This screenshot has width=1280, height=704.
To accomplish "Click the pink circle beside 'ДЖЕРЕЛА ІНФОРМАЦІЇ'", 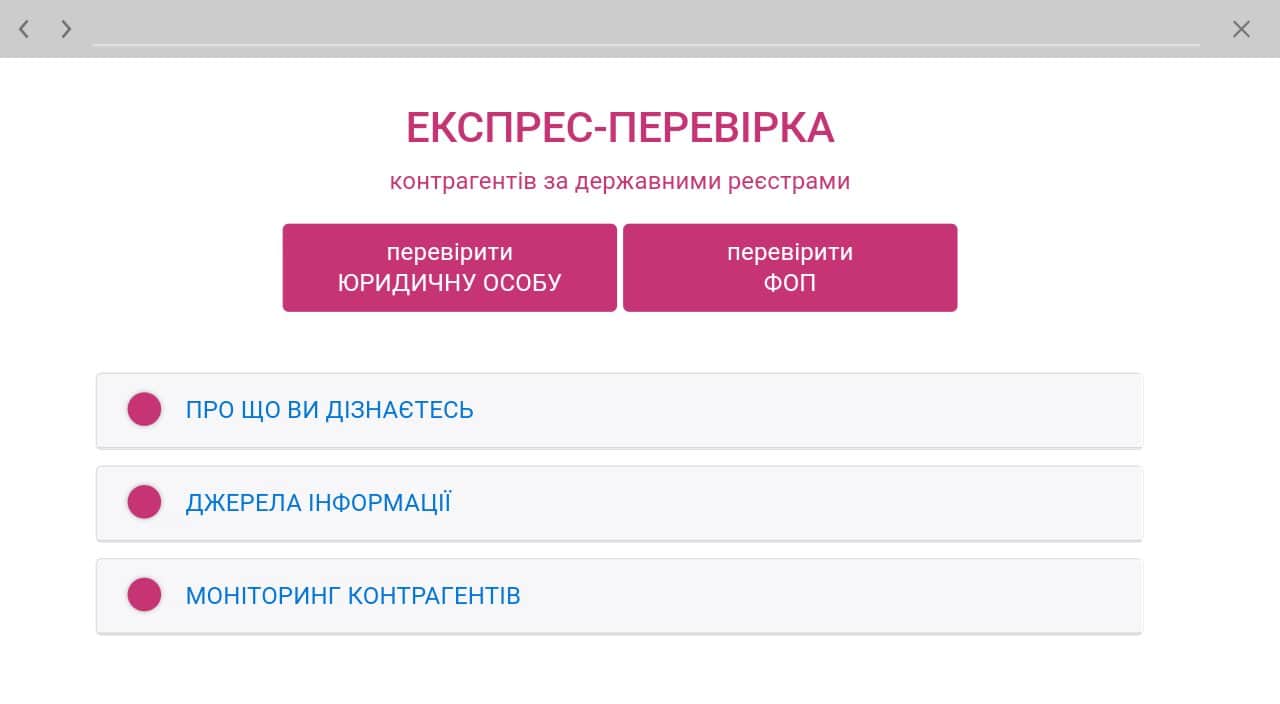I will click(144, 502).
